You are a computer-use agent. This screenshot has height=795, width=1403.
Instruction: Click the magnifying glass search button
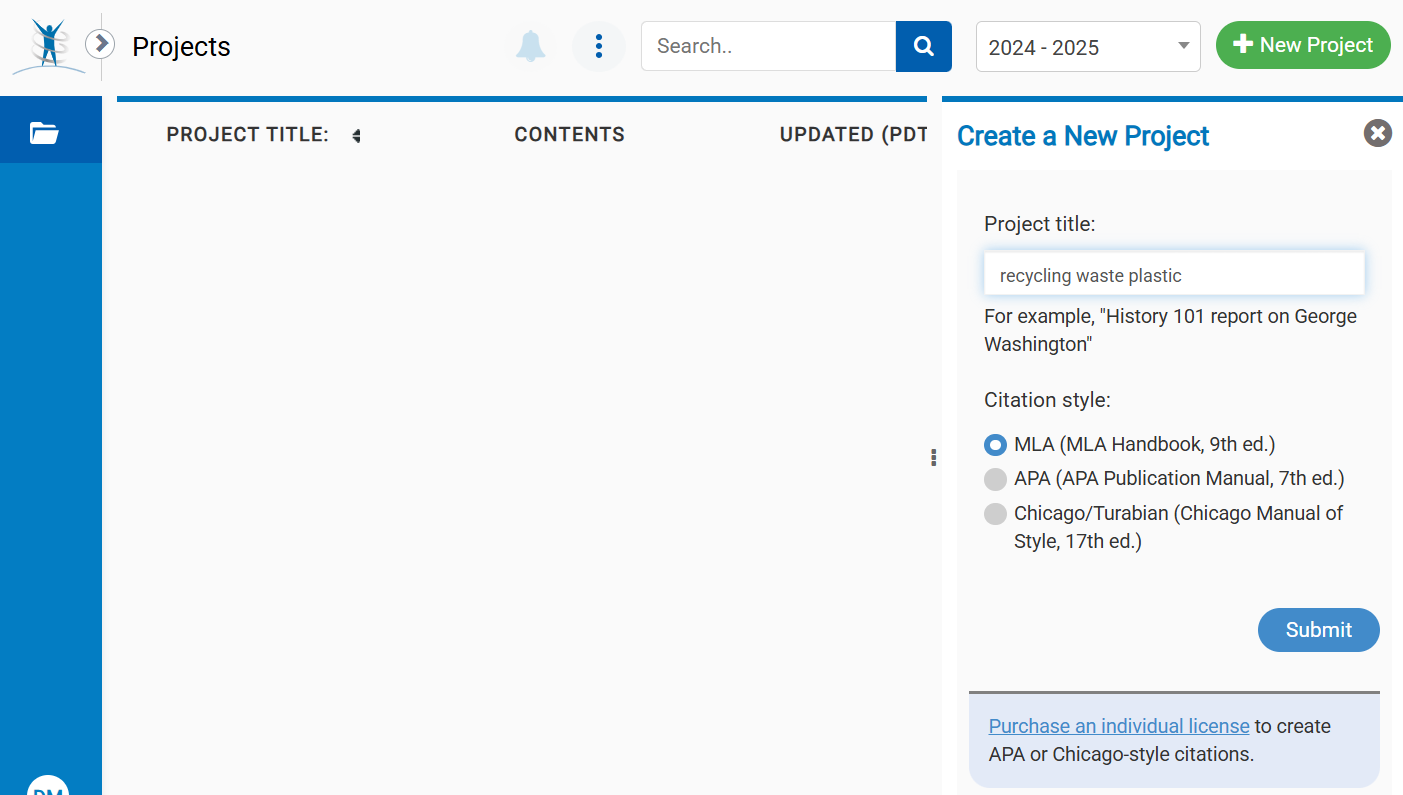pyautogui.click(x=923, y=46)
